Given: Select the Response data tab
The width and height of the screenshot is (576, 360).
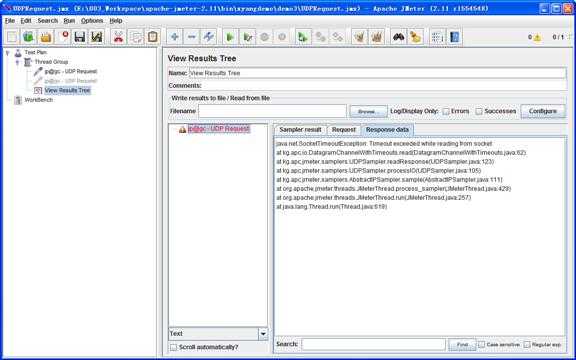Looking at the screenshot, I should [x=387, y=130].
